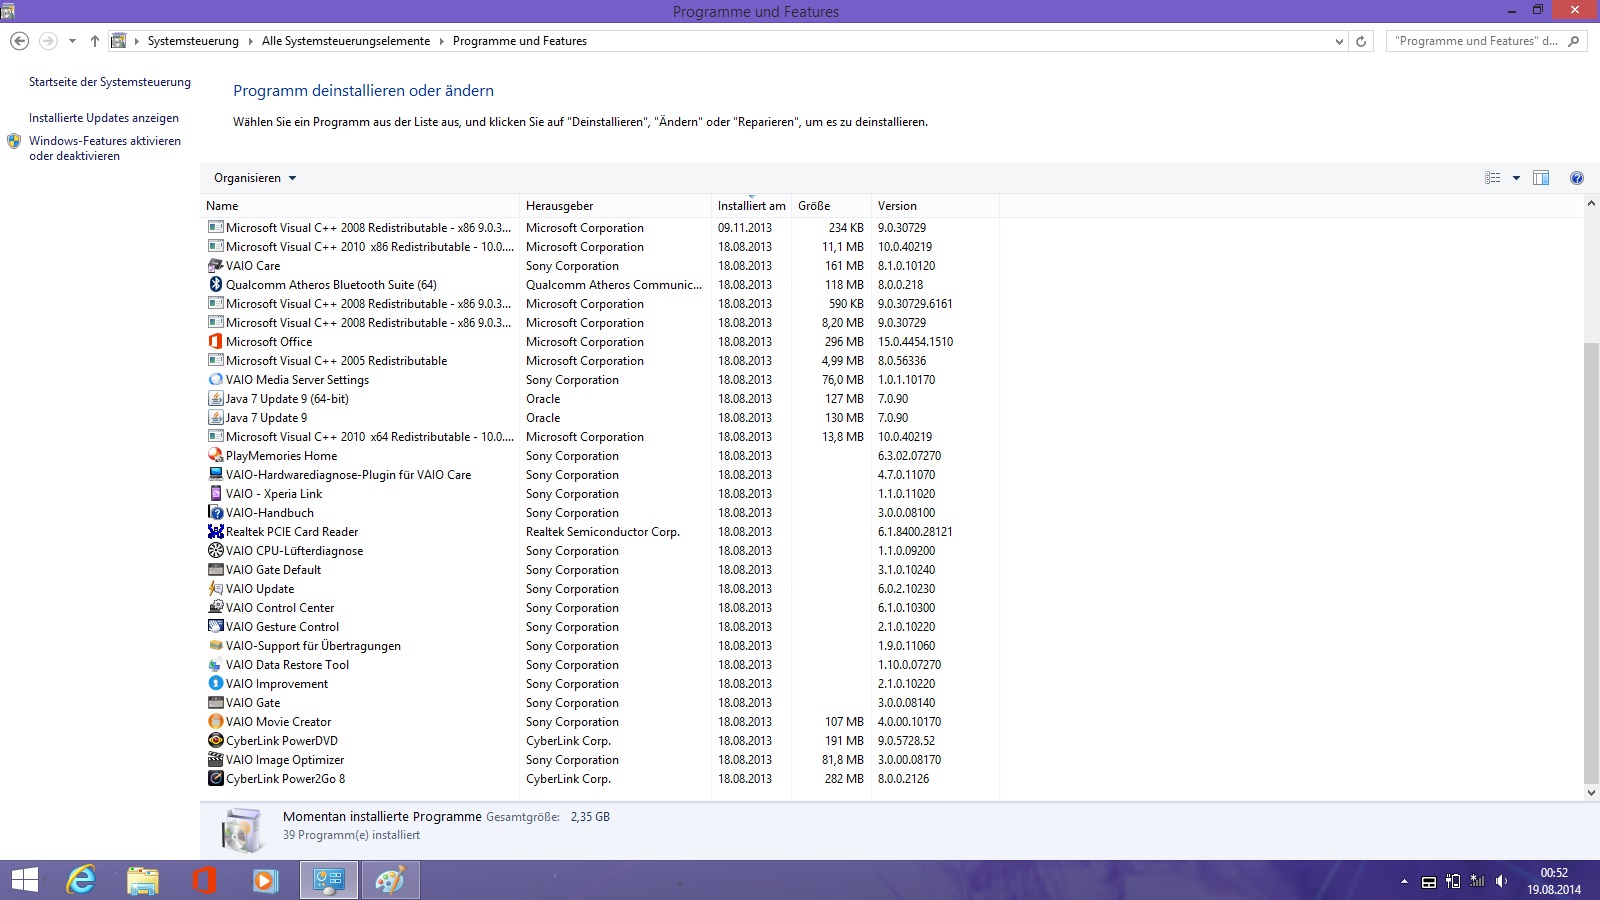1600x900 pixels.
Task: Click the scrollbar down arrow
Action: [x=1591, y=793]
